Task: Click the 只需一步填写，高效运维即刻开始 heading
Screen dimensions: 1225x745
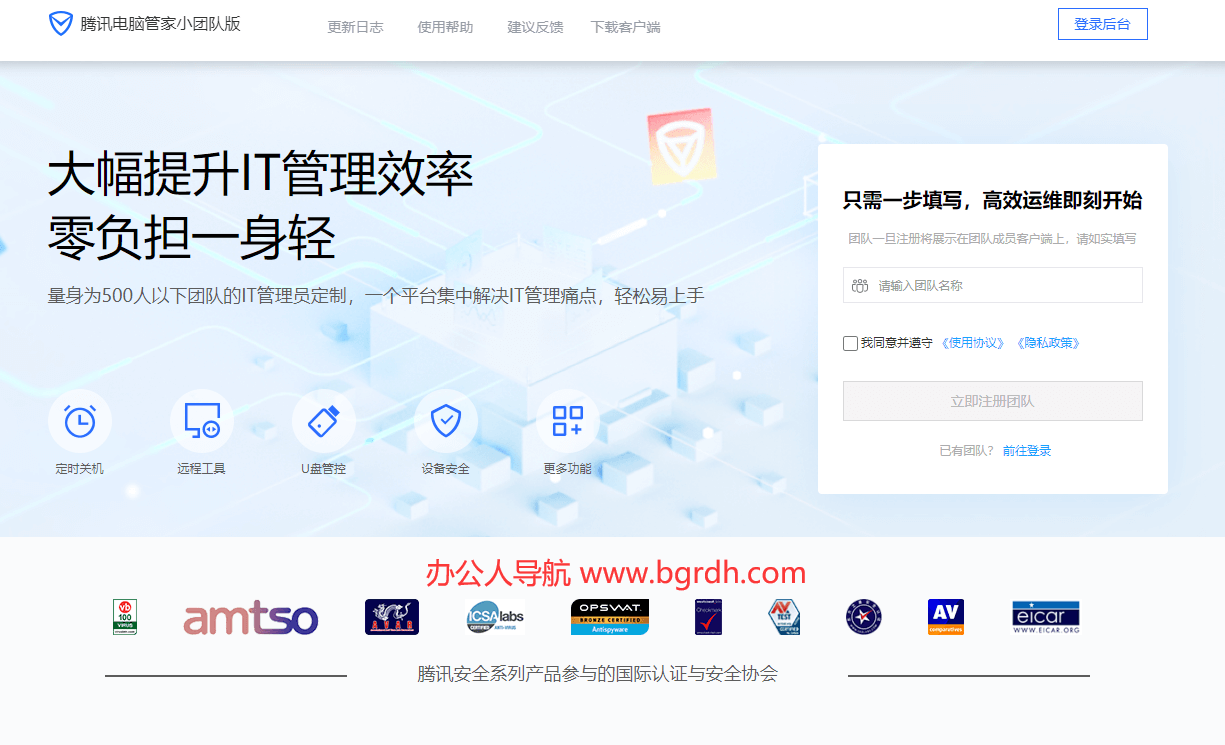Action: [992, 201]
